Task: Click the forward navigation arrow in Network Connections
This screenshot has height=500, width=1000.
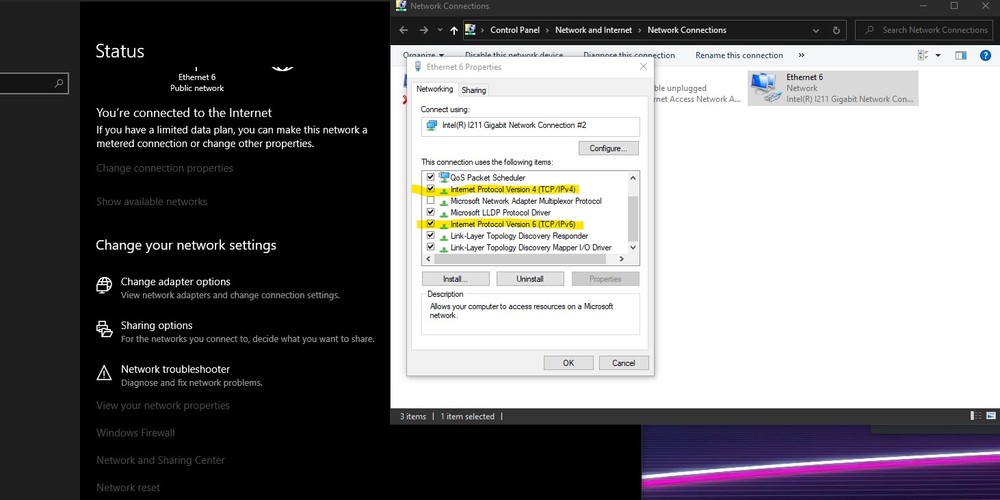Action: (424, 30)
